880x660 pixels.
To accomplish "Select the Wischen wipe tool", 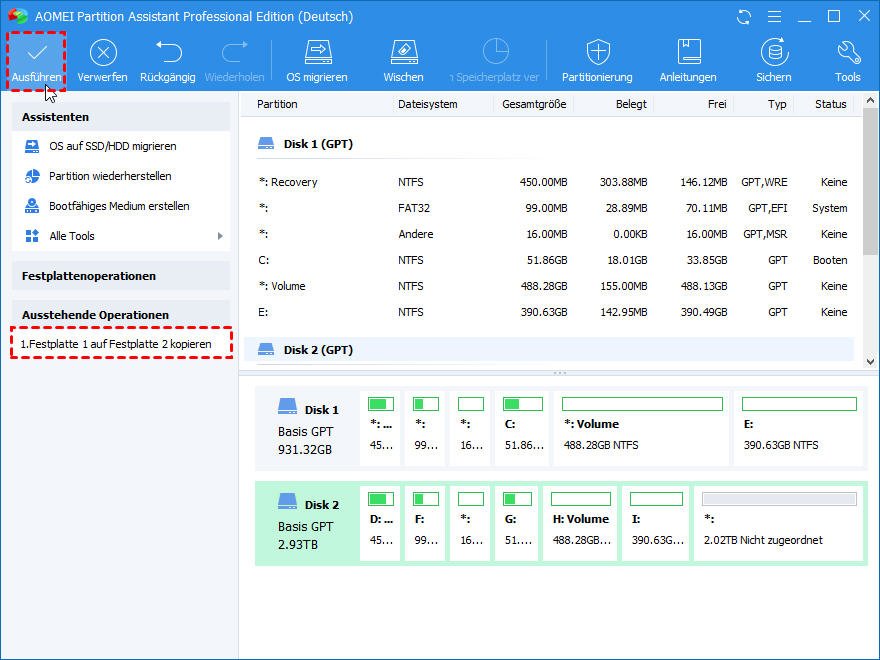I will tap(403, 54).
